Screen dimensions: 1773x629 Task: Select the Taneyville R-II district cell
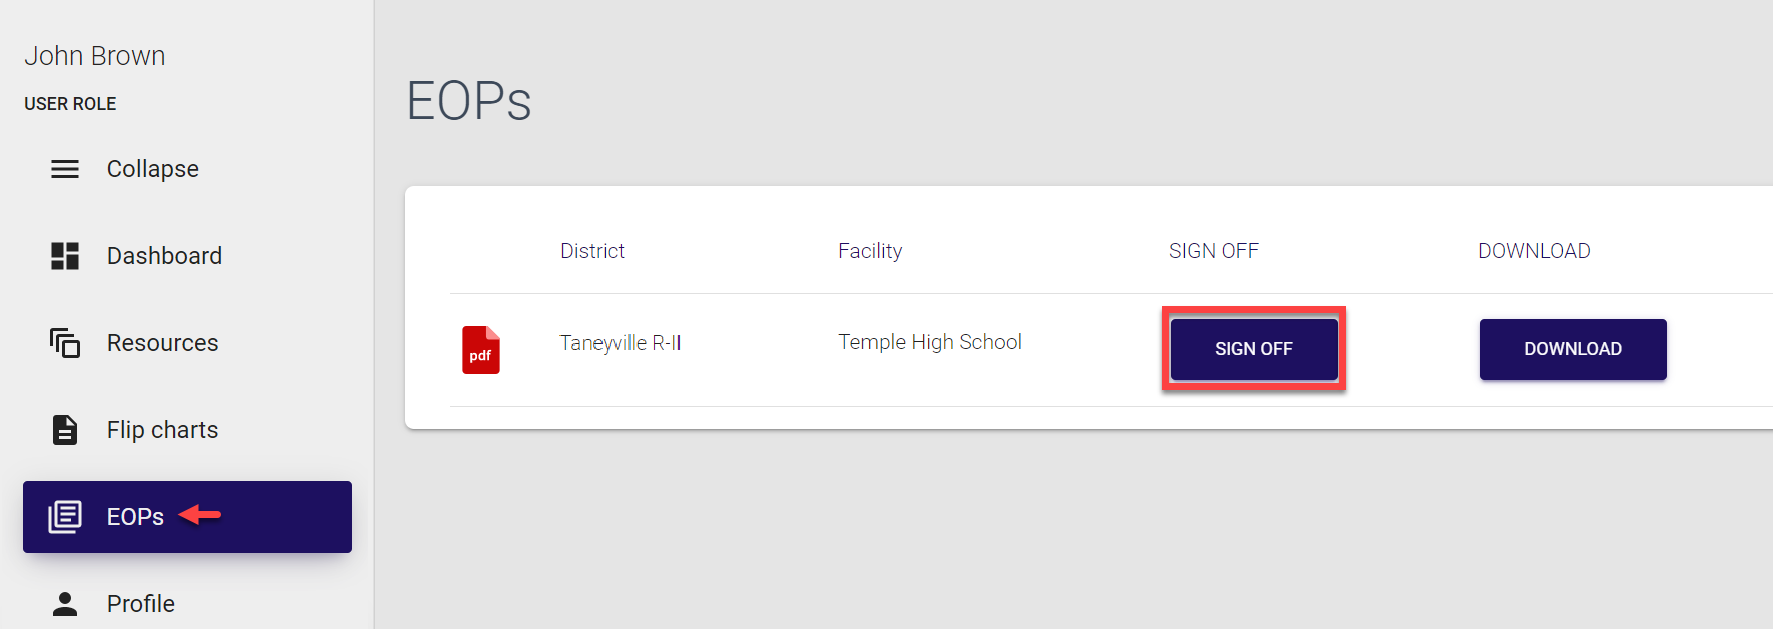tap(620, 343)
